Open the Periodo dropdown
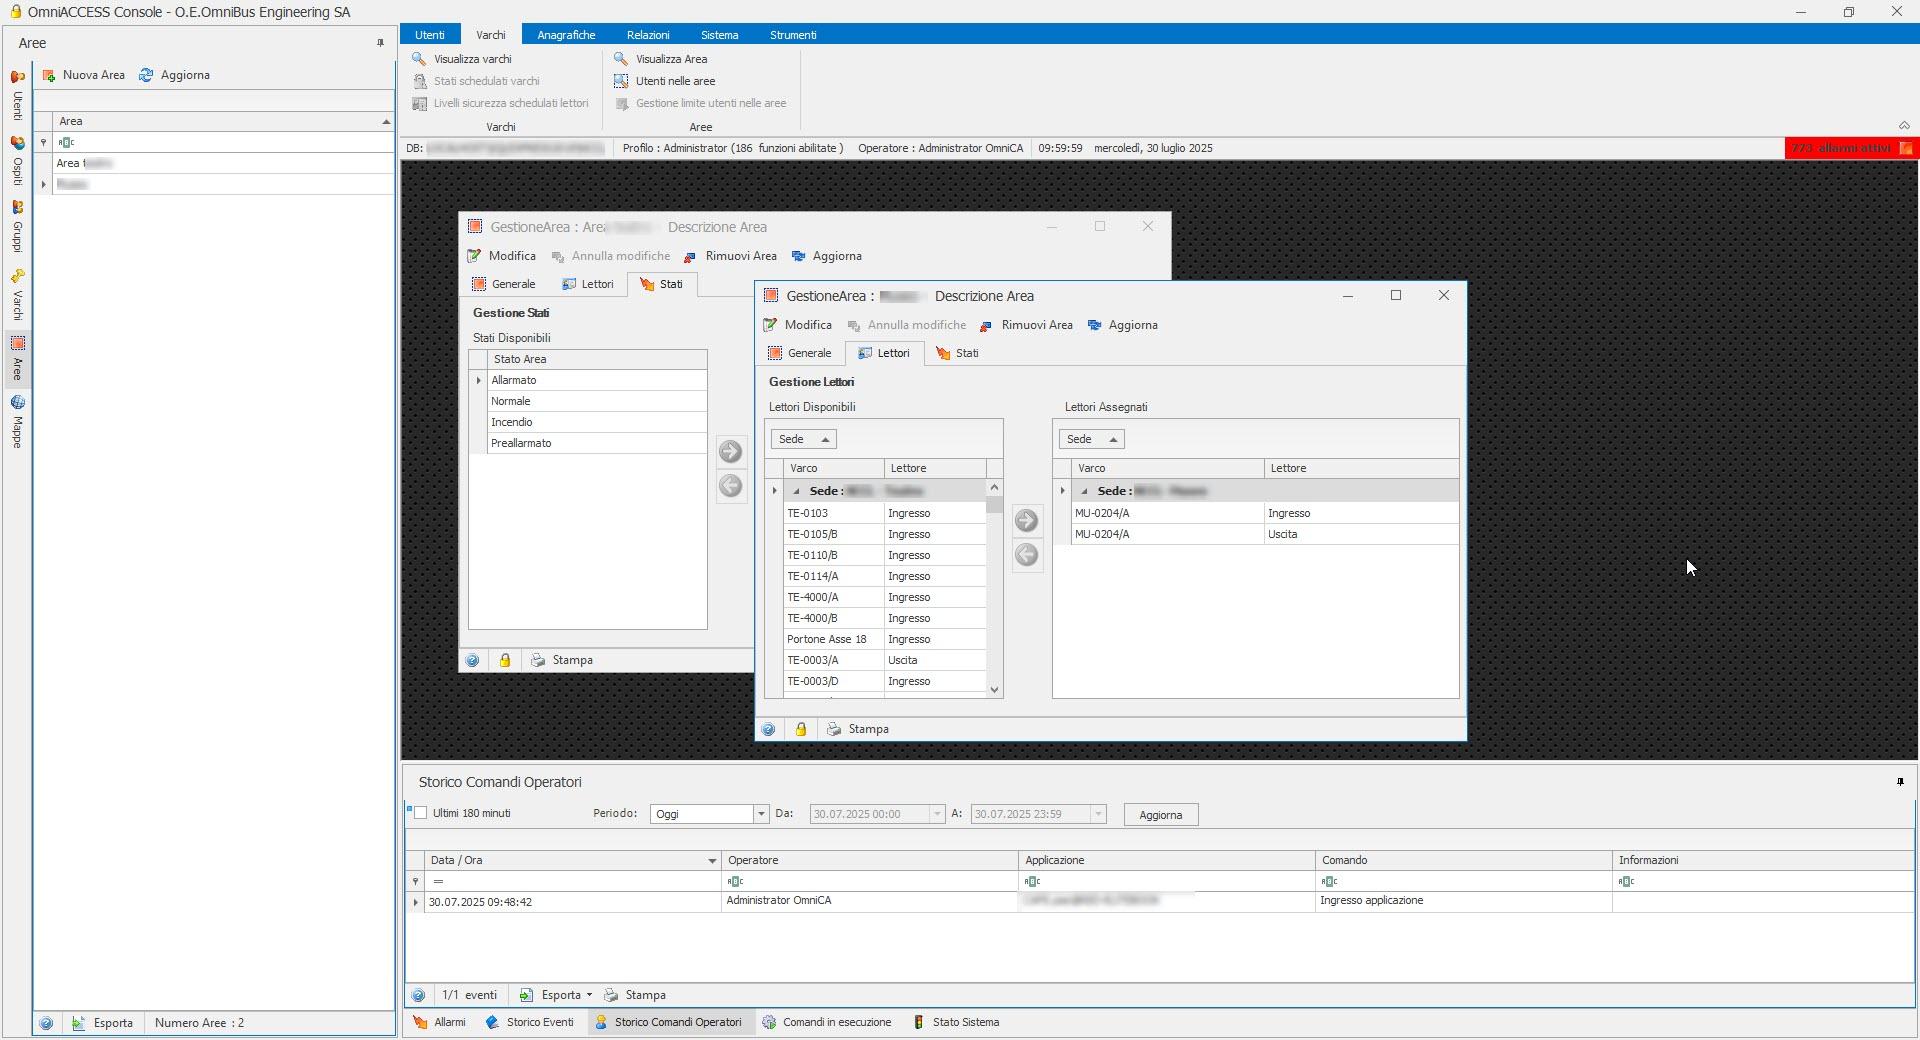 click(760, 814)
